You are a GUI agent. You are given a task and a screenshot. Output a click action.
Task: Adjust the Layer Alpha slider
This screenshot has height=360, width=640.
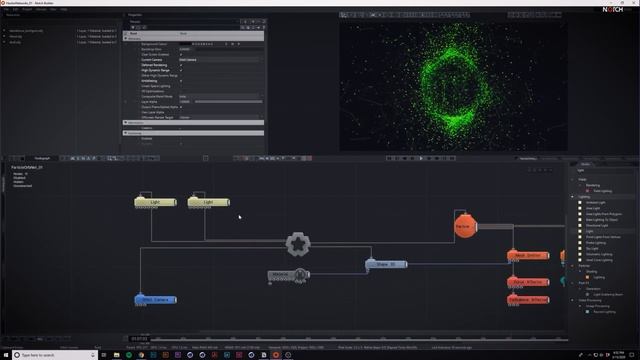click(229, 102)
